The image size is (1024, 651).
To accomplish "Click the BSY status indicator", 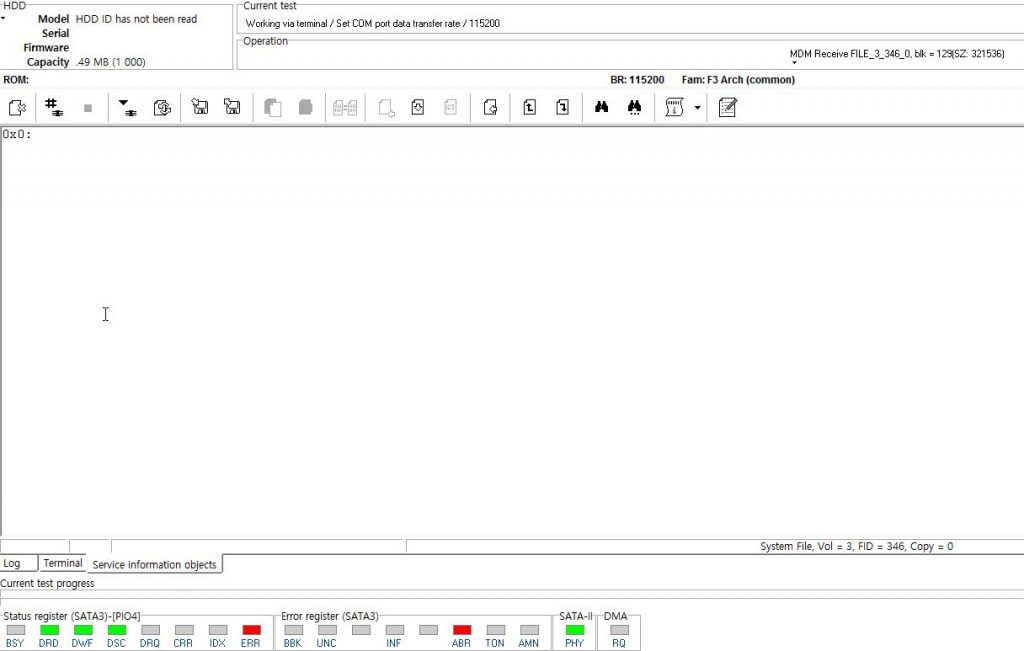I will 15,630.
